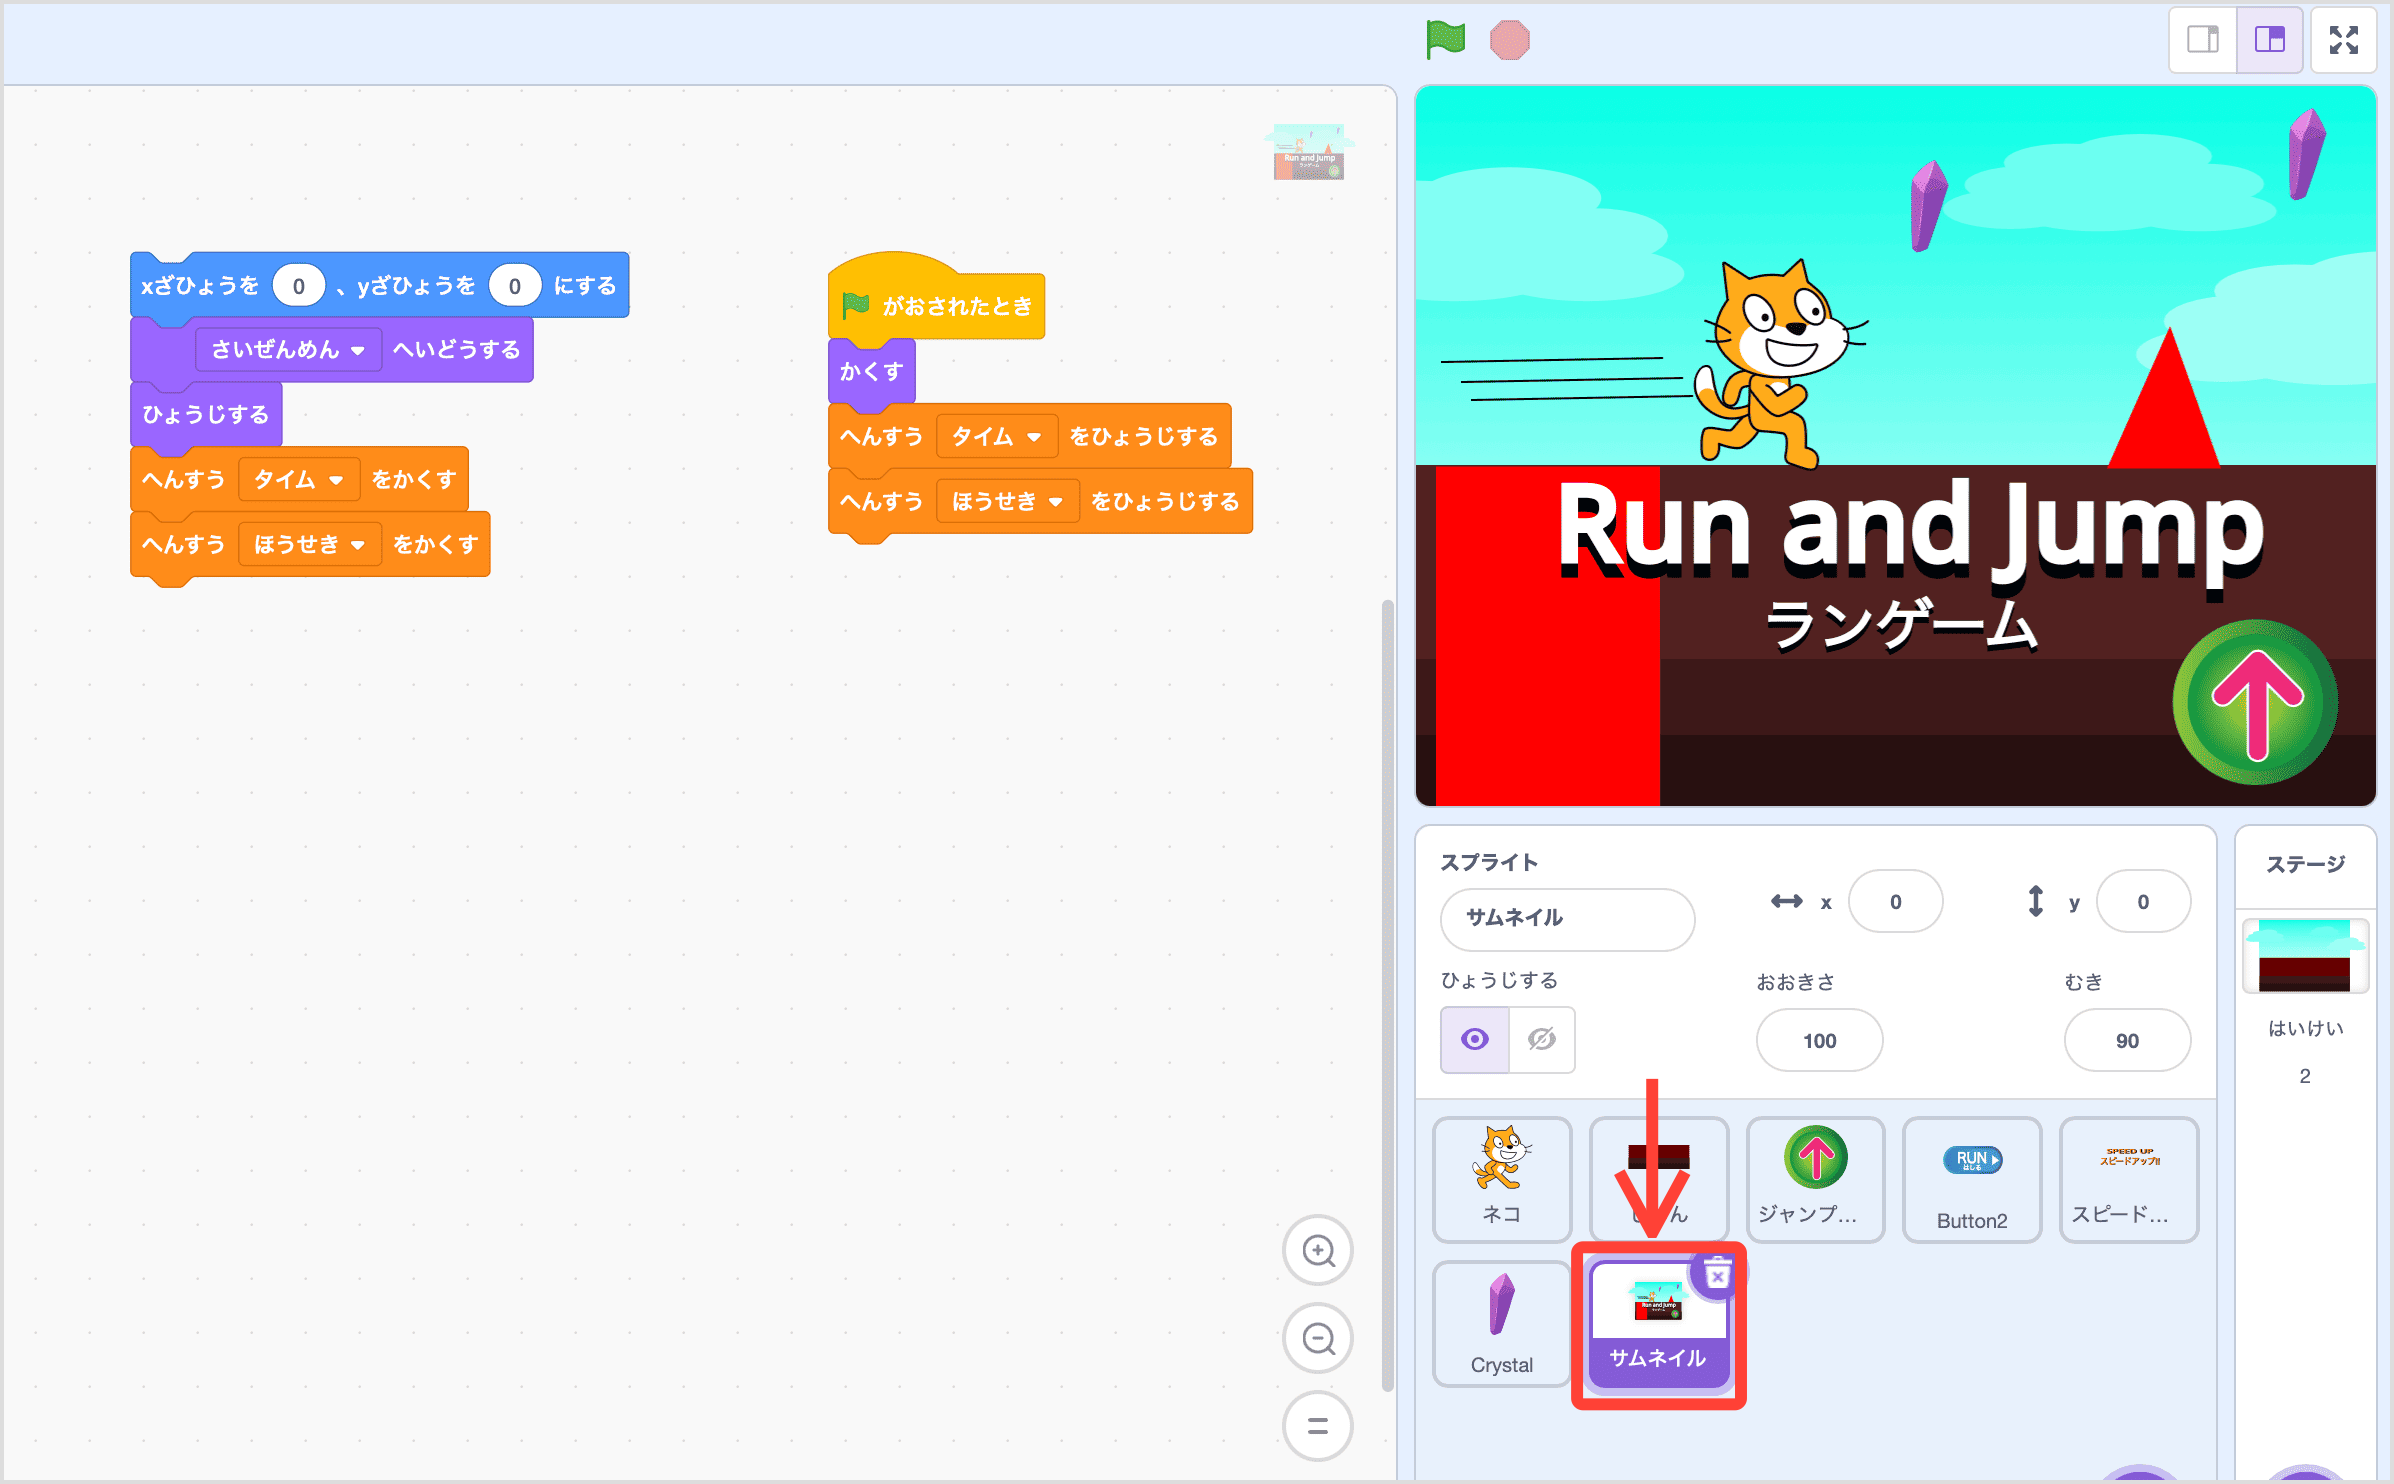
Task: Open タイム dropdown in をひょうじする block
Action: [997, 437]
